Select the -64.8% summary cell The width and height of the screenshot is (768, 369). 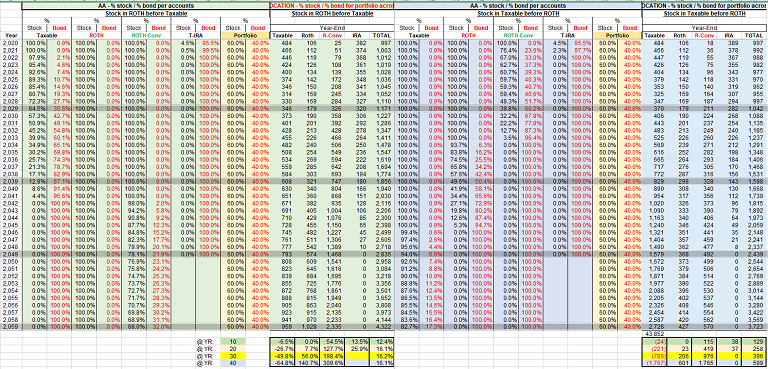(283, 364)
